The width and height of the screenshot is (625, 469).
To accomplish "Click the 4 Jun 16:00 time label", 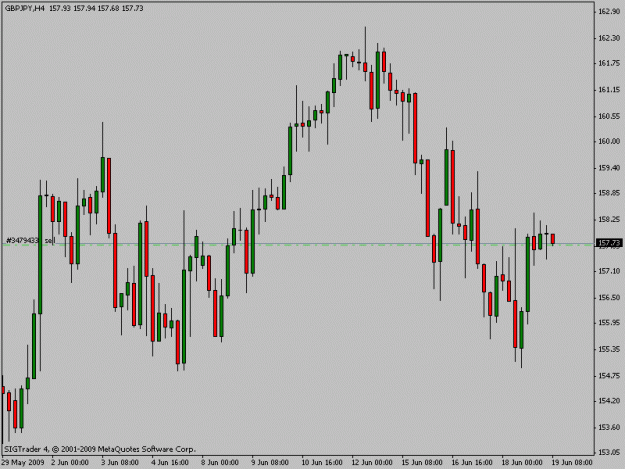I will tap(170, 463).
